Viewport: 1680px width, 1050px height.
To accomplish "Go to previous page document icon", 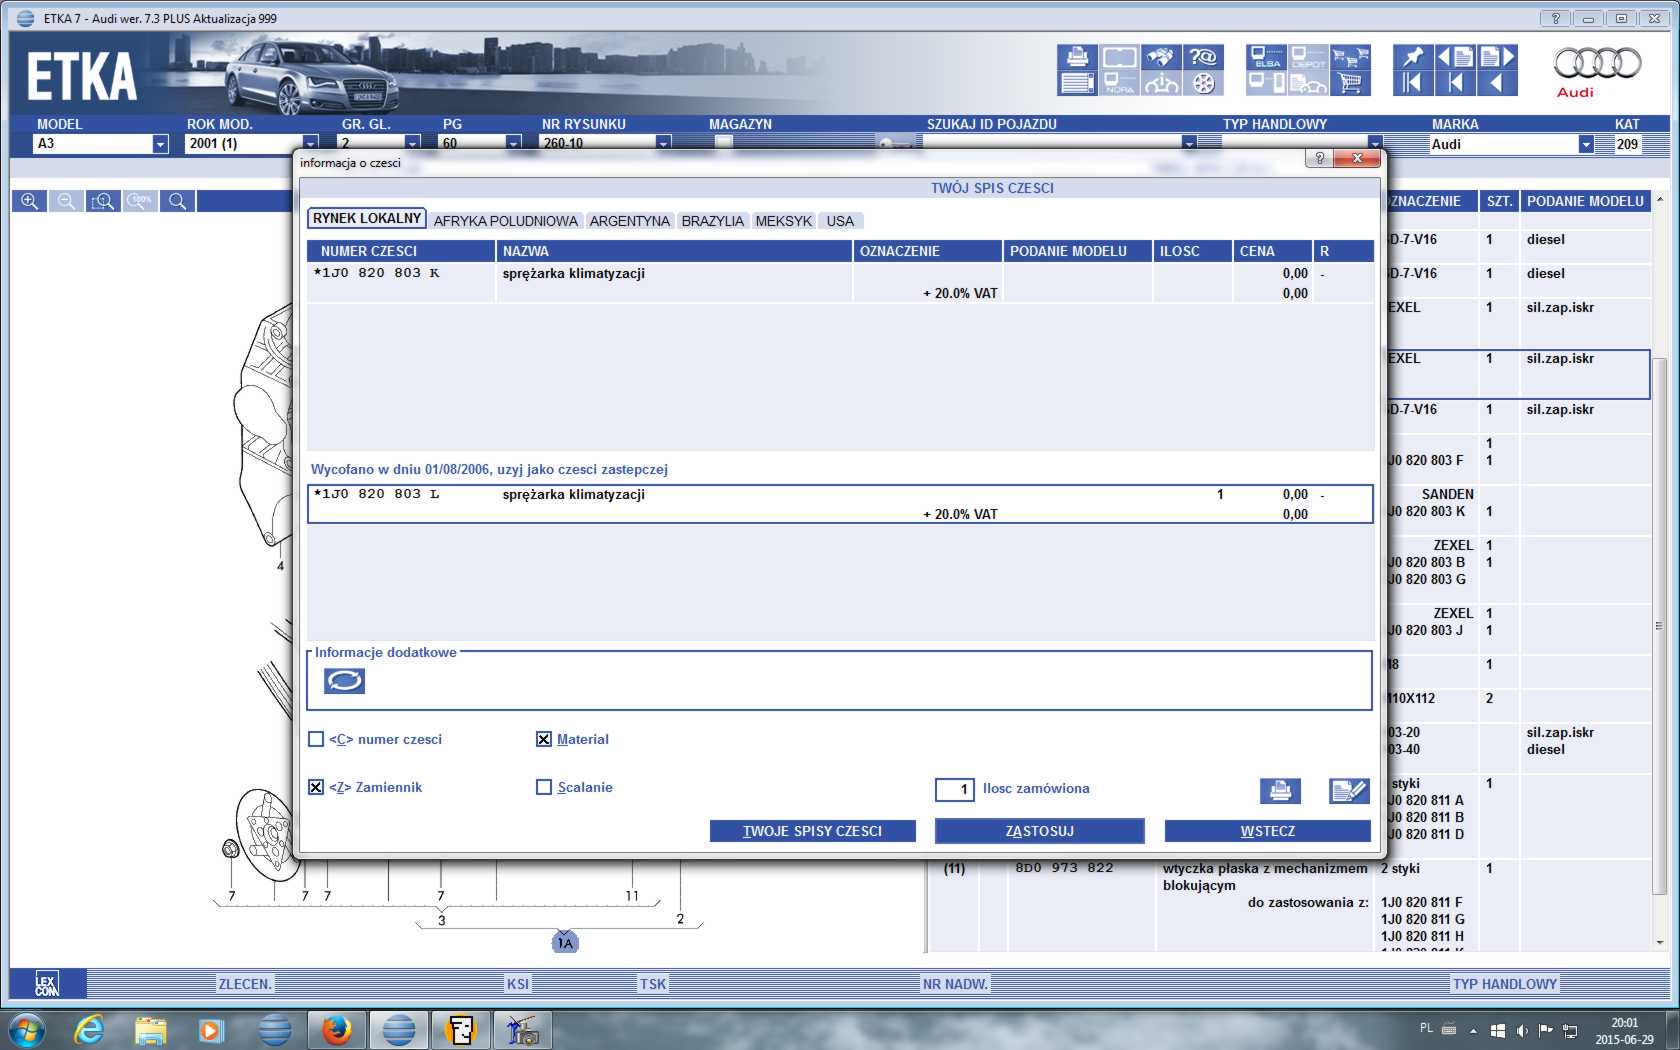I will (x=1455, y=57).
